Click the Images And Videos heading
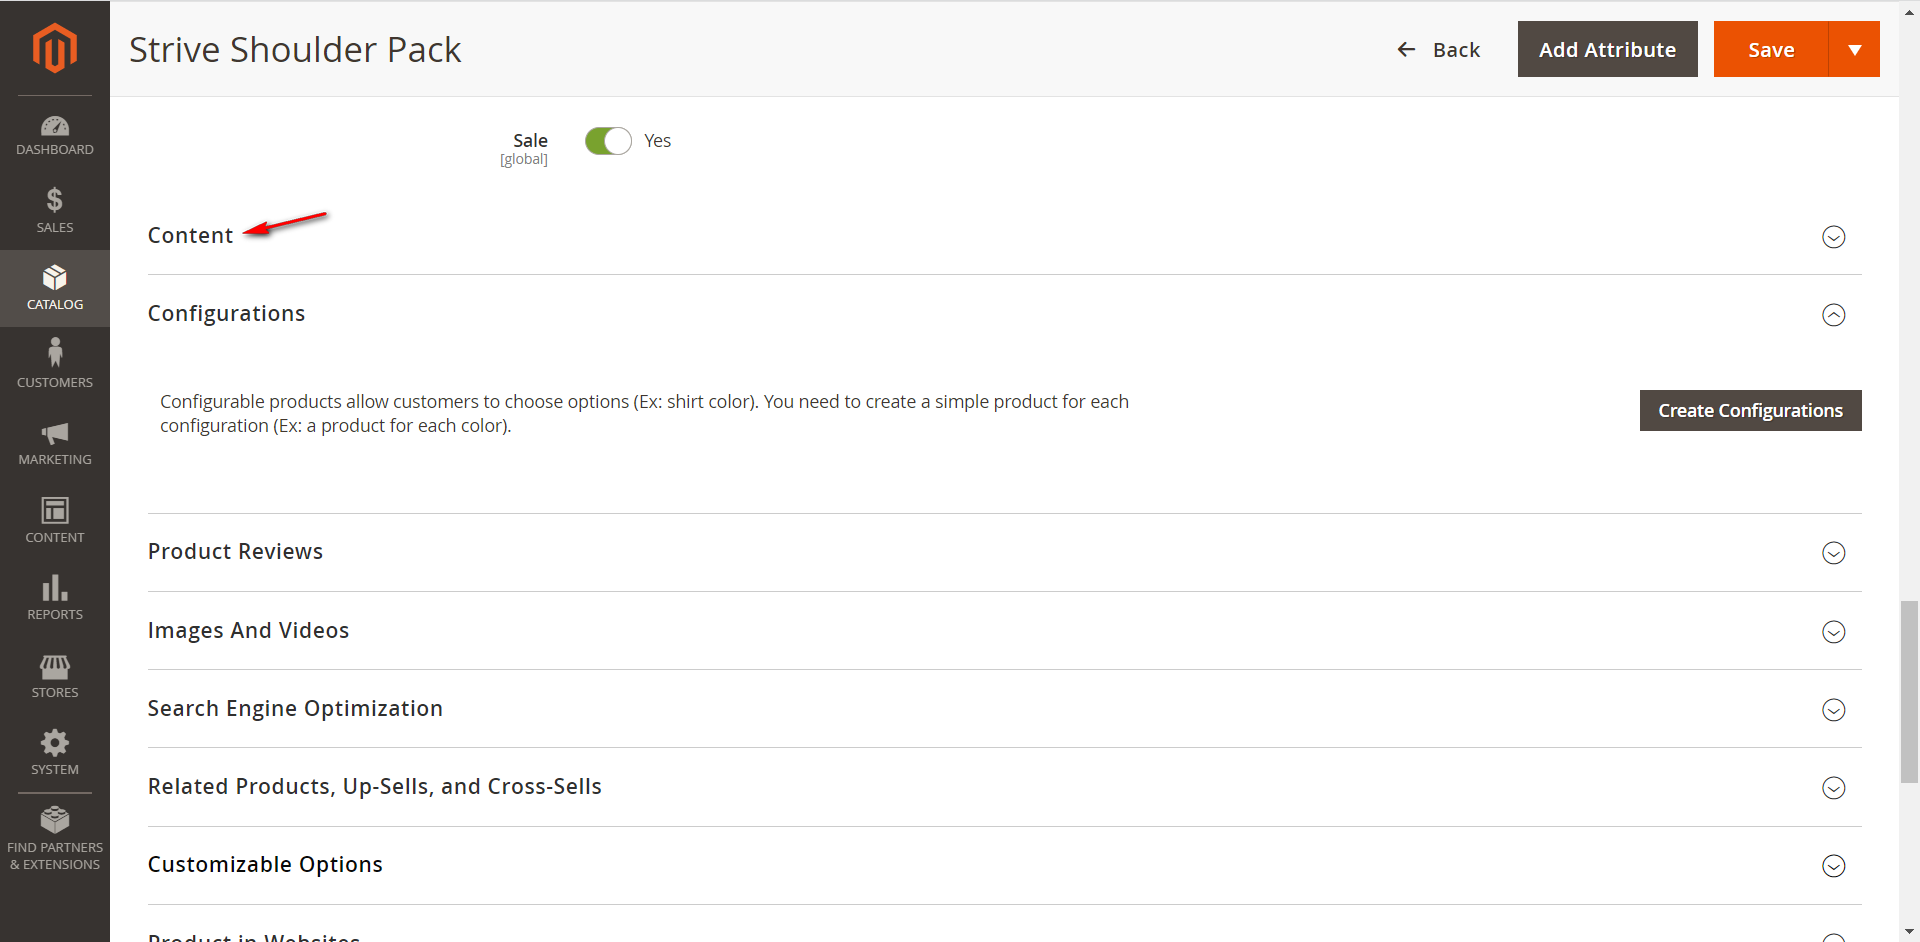The height and width of the screenshot is (942, 1920). point(248,630)
